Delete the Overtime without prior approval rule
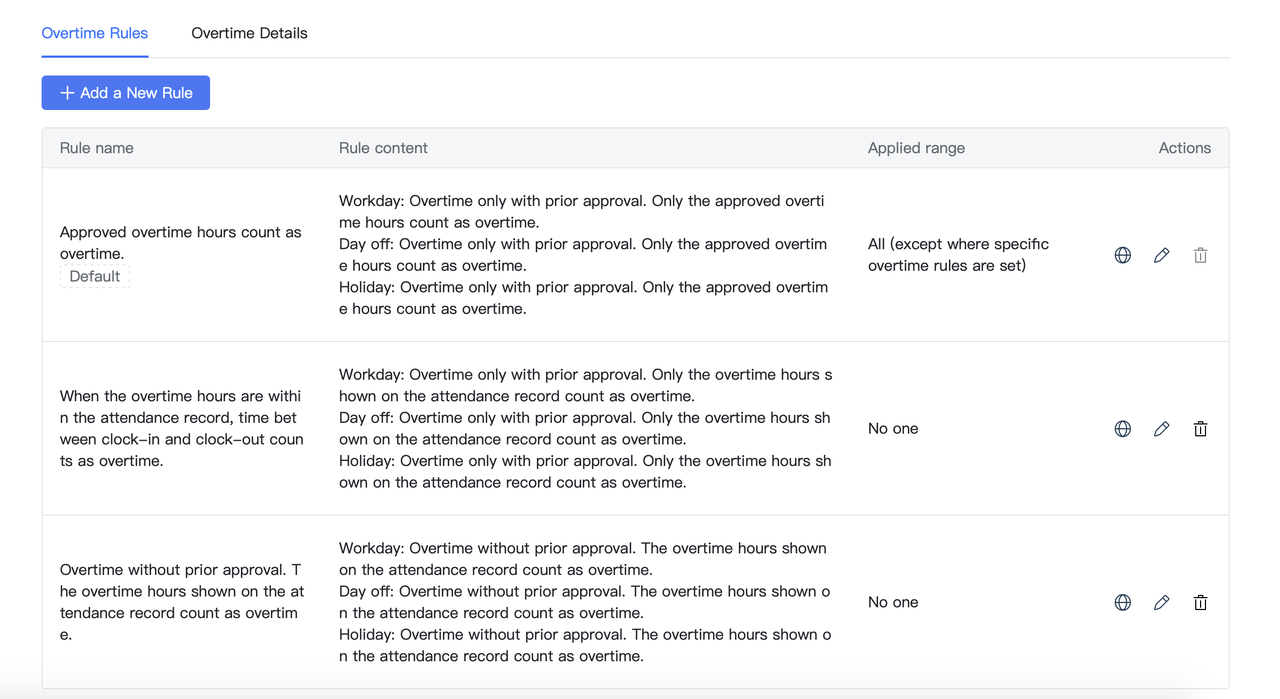 pyautogui.click(x=1200, y=603)
